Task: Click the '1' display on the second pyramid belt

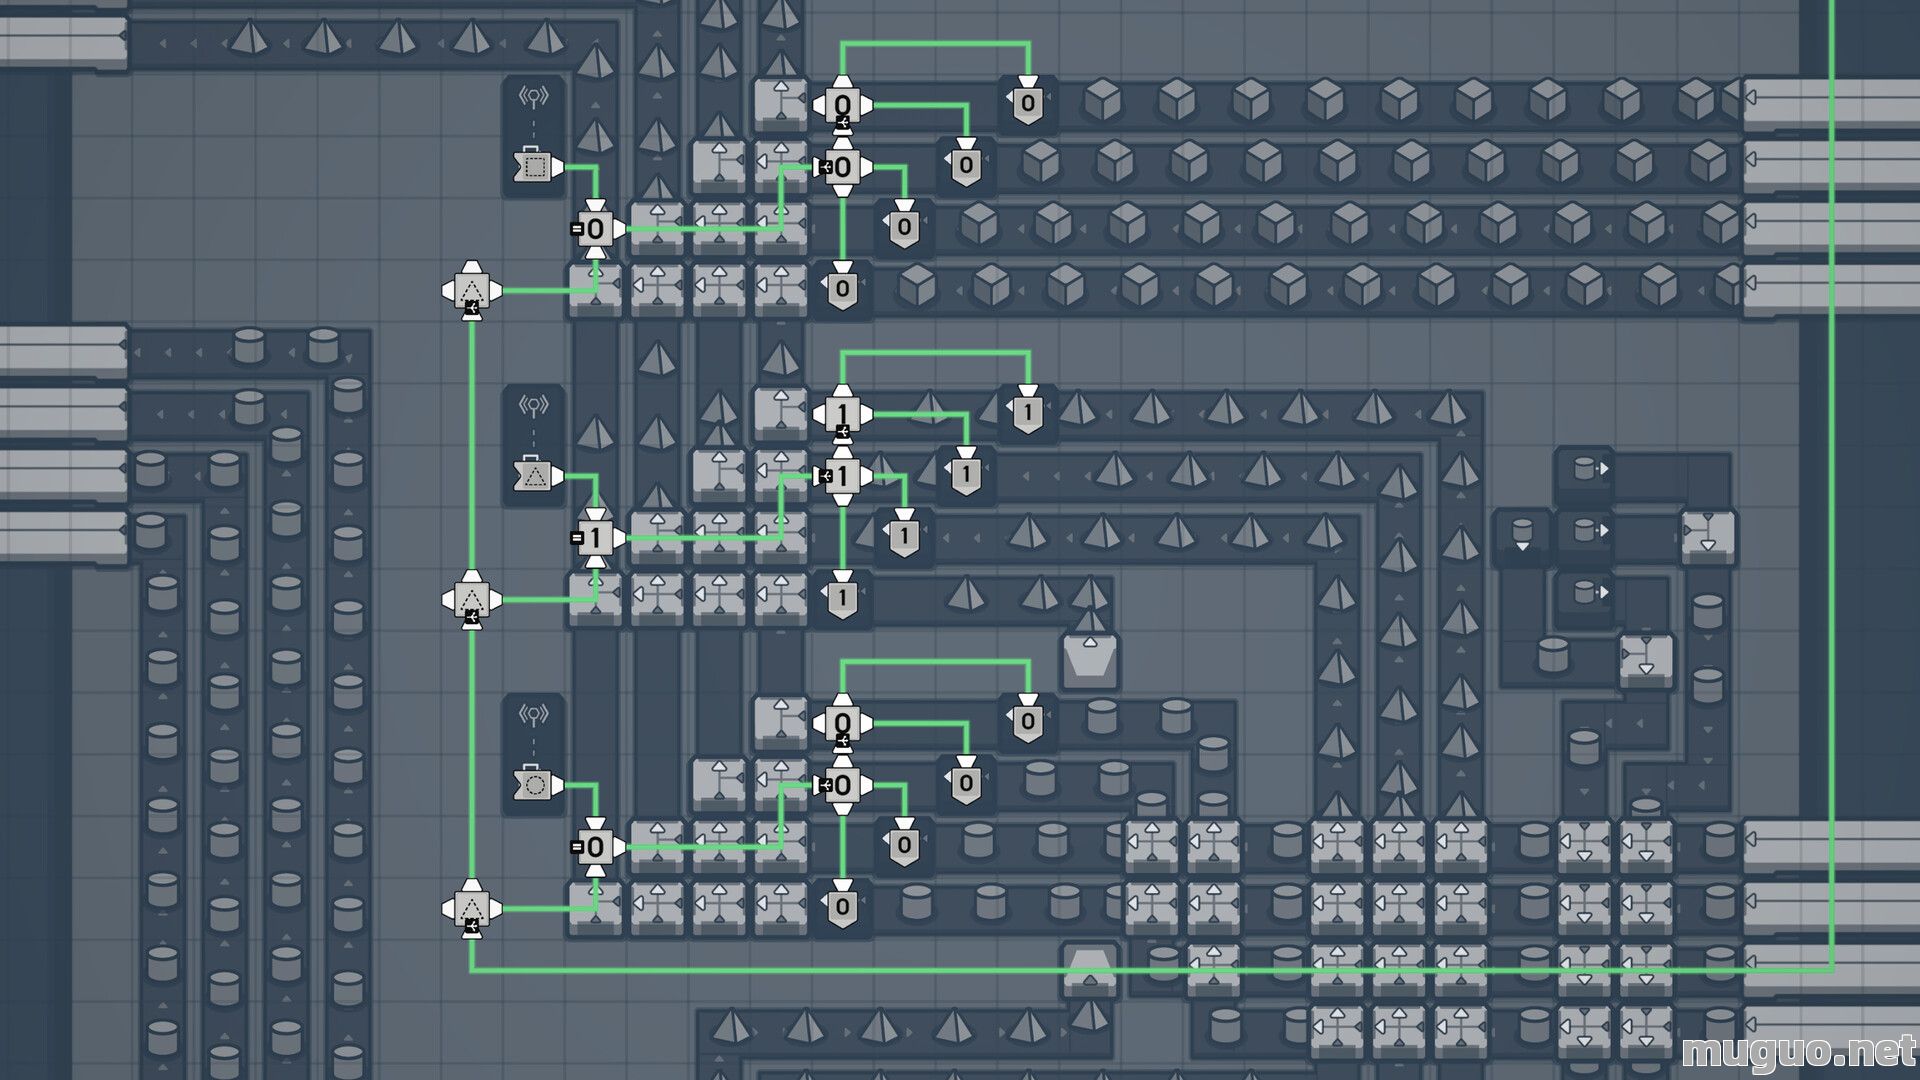Action: (x=966, y=473)
